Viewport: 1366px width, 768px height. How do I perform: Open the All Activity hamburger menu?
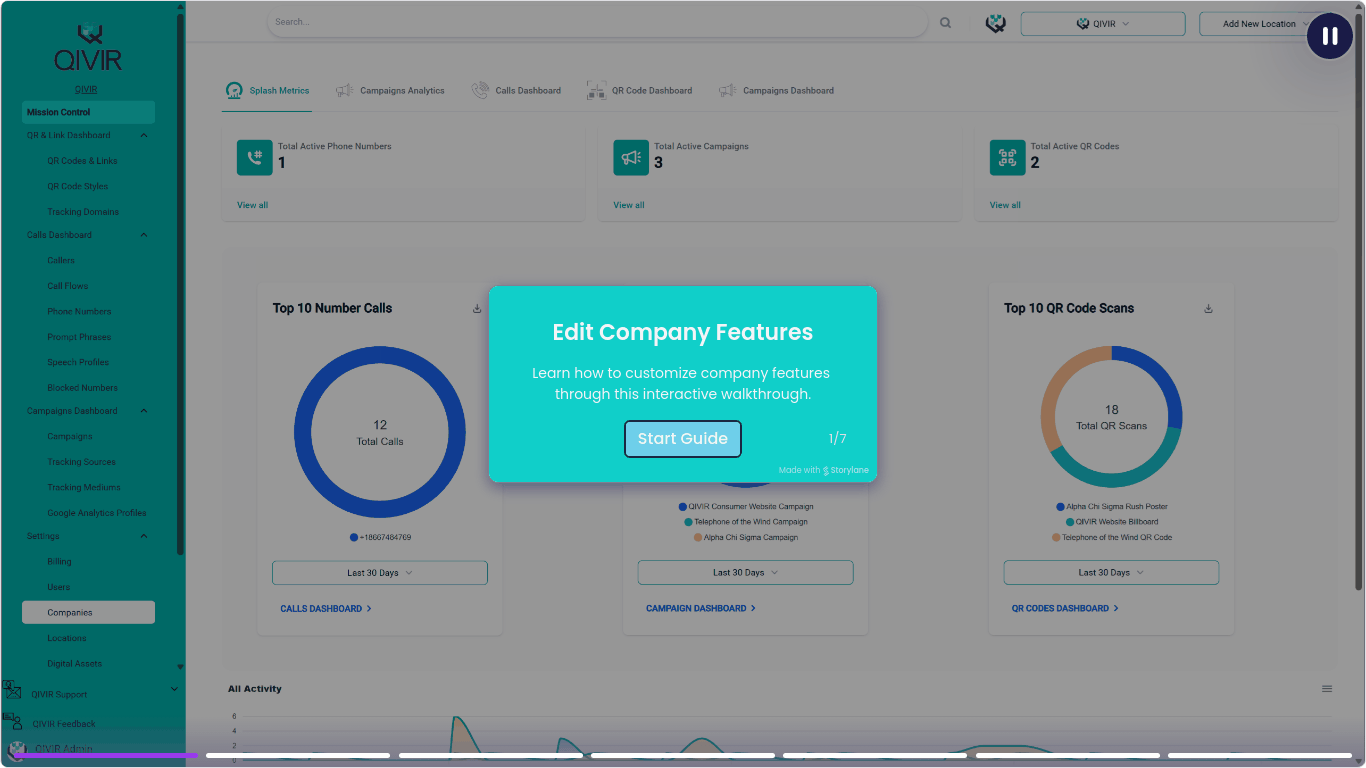pos(1327,689)
